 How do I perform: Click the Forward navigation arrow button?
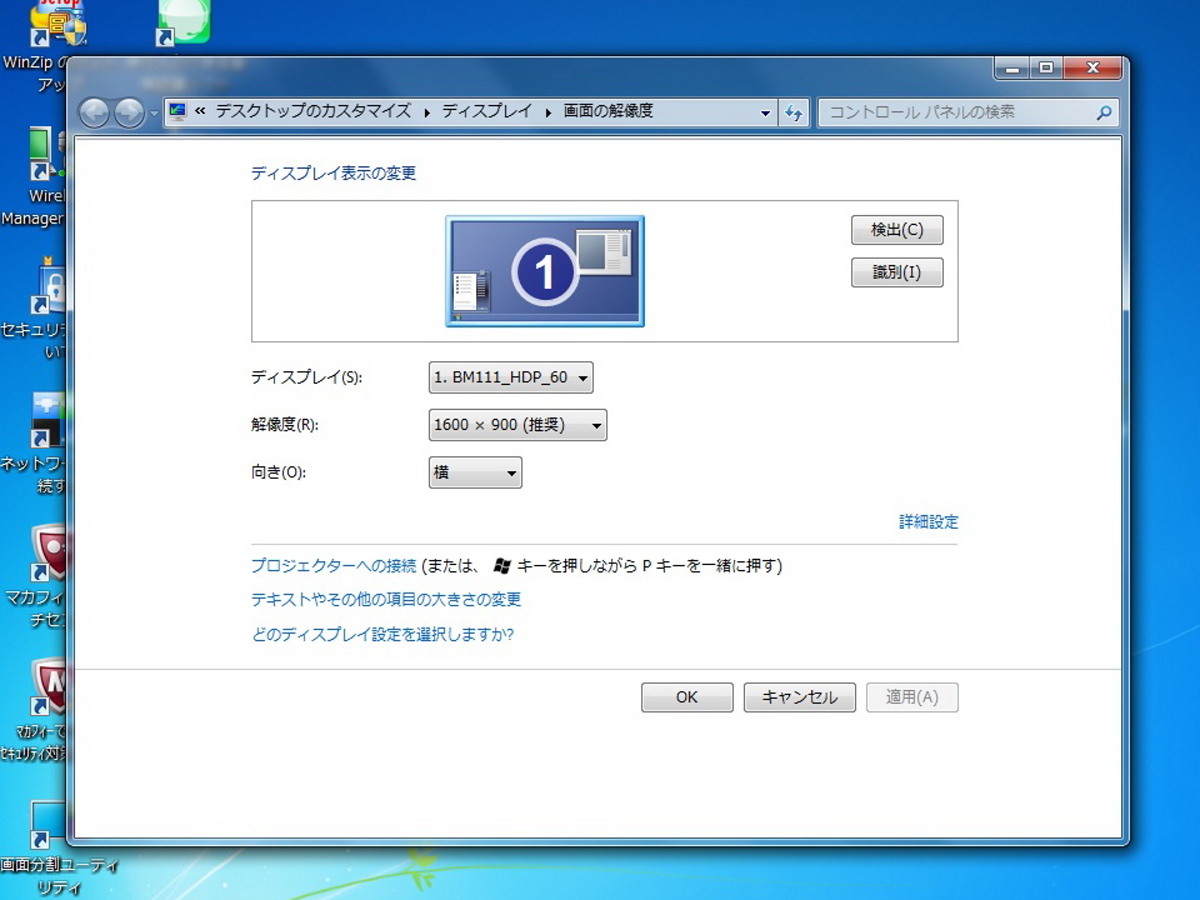point(129,113)
